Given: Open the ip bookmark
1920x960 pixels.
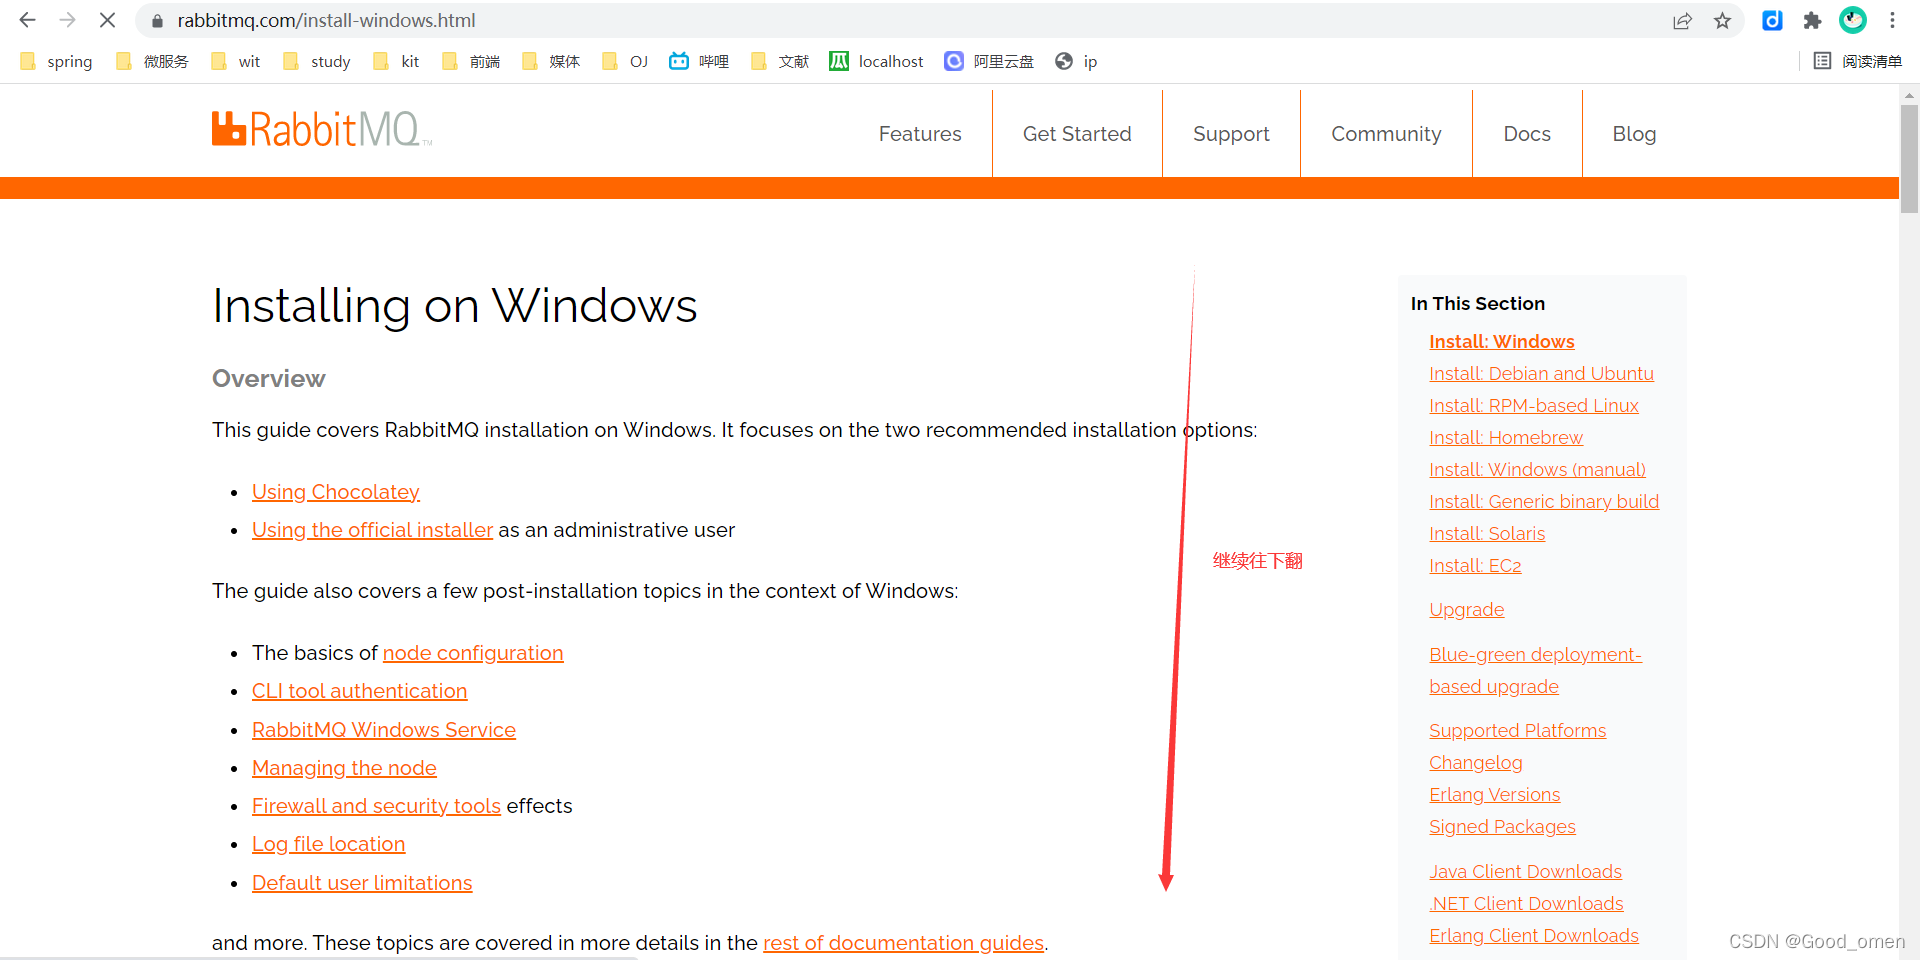Looking at the screenshot, I should (x=1076, y=61).
